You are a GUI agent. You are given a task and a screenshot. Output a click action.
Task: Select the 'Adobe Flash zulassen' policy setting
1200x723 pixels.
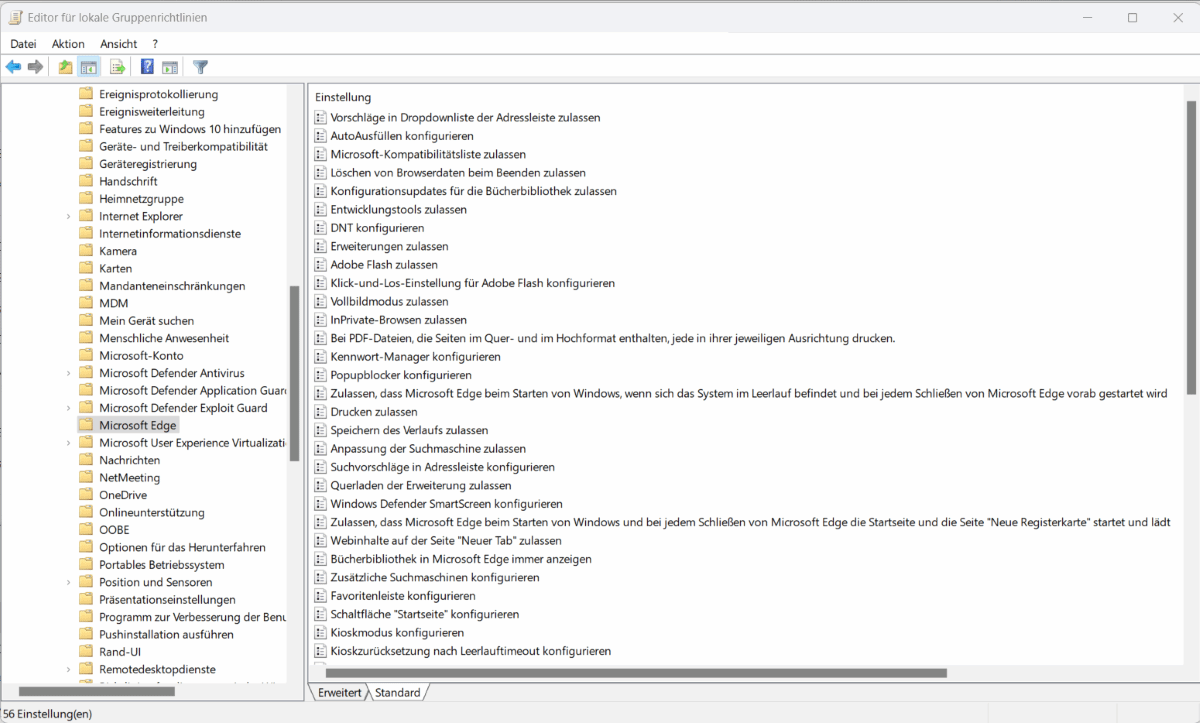[384, 265]
